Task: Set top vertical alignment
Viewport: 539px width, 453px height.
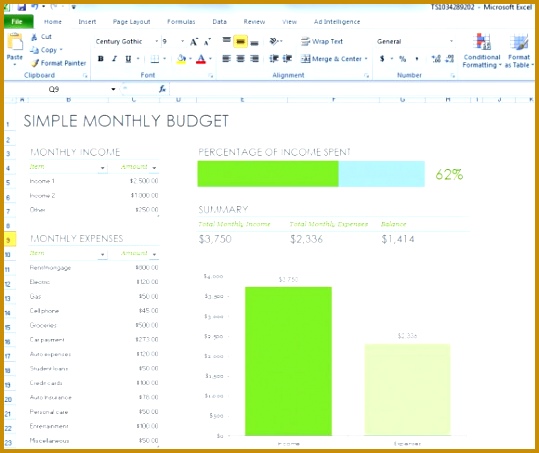Action: [x=226, y=41]
